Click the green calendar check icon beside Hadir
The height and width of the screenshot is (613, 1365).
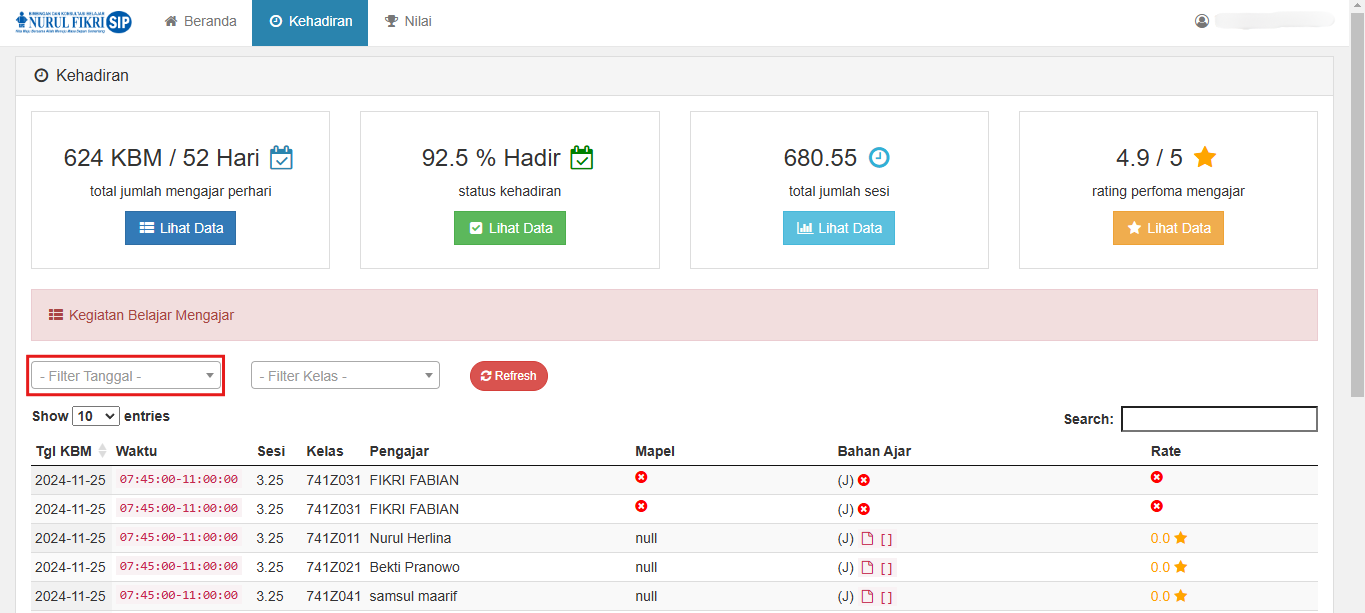[582, 157]
